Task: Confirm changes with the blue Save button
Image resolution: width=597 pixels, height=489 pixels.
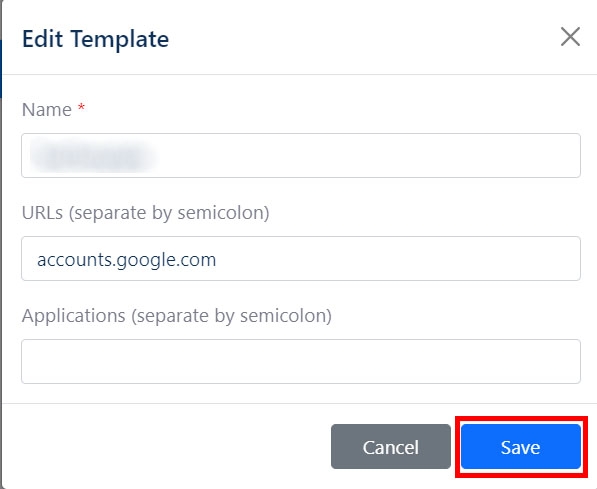Action: coord(520,447)
